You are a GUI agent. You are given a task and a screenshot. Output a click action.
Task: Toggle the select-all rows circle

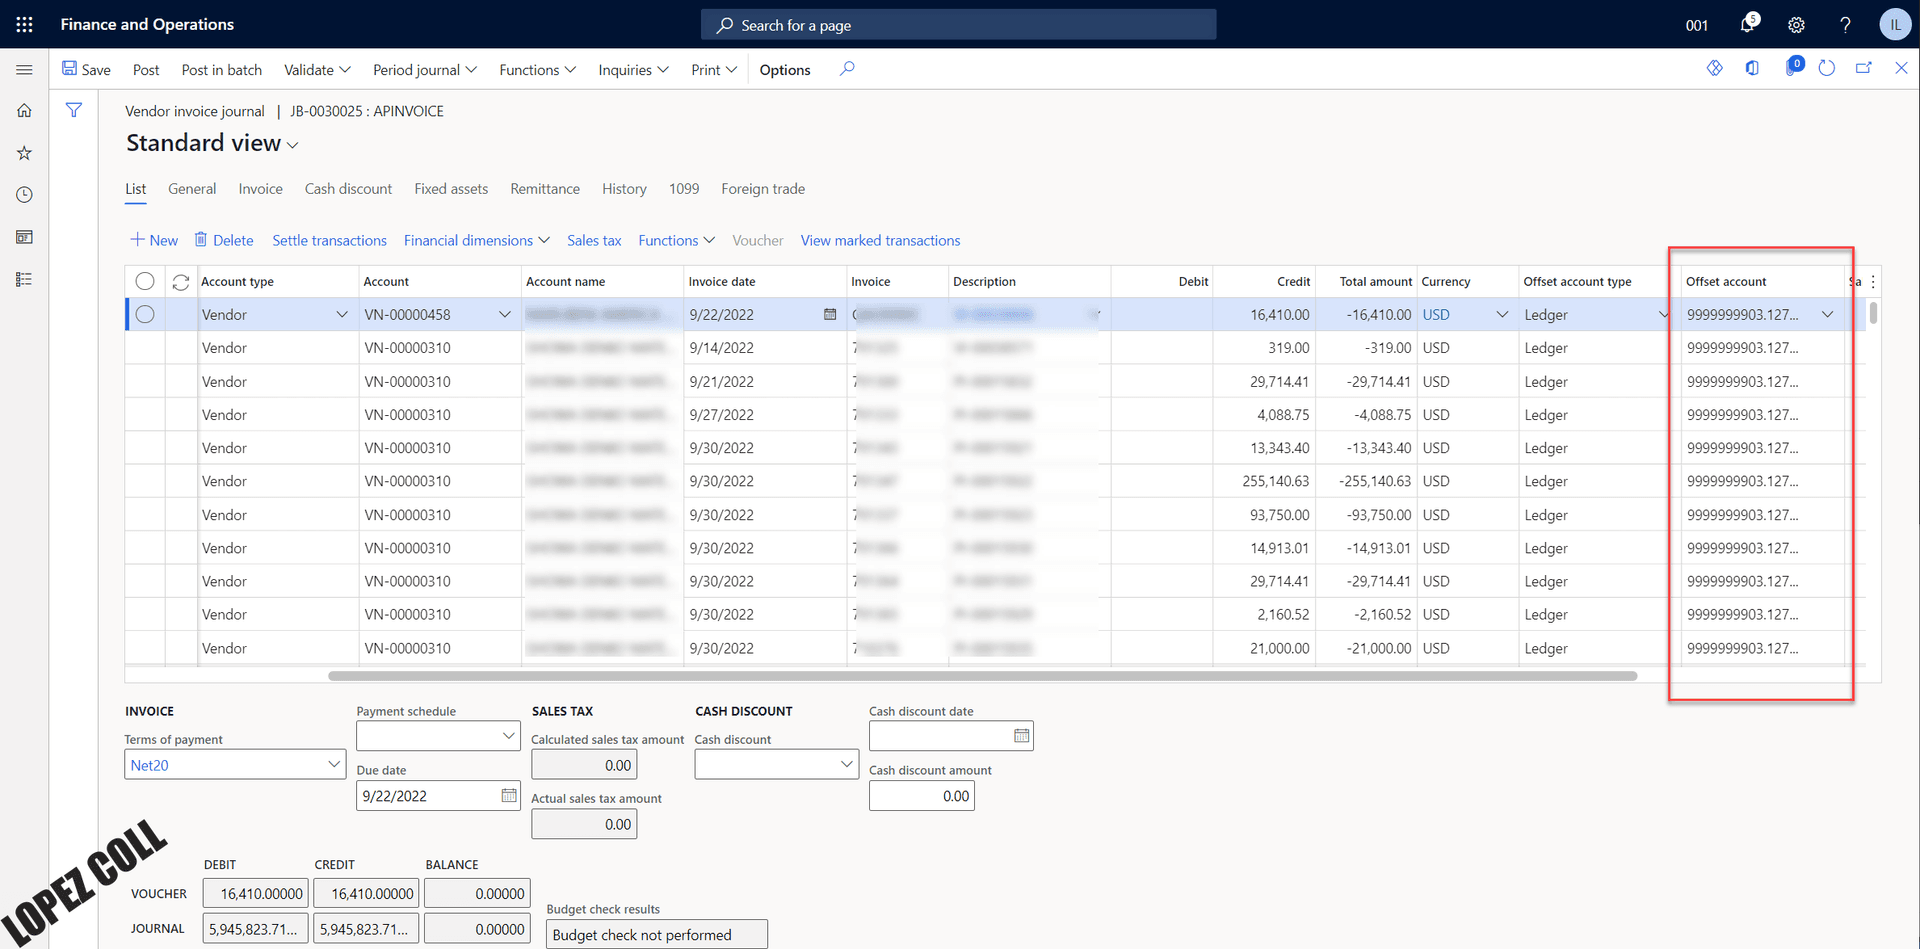pyautogui.click(x=145, y=281)
